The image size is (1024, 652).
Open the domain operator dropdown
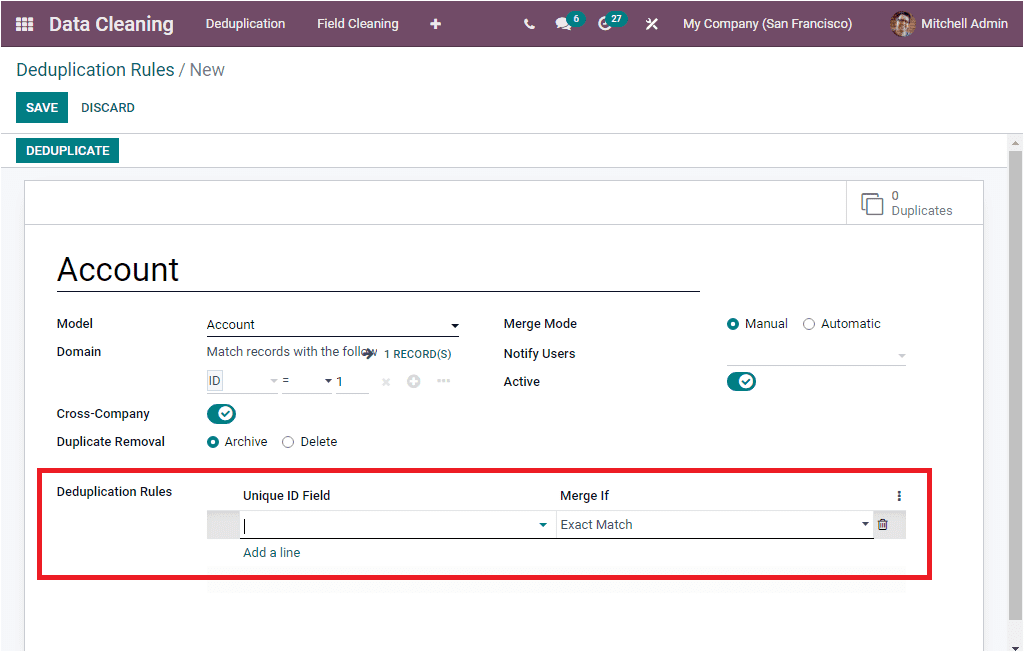coord(307,381)
